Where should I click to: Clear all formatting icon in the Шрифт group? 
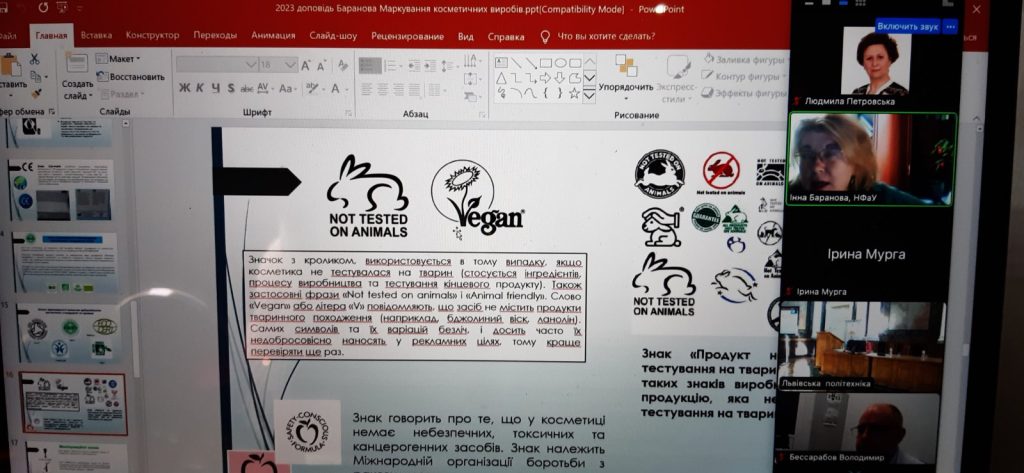343,65
